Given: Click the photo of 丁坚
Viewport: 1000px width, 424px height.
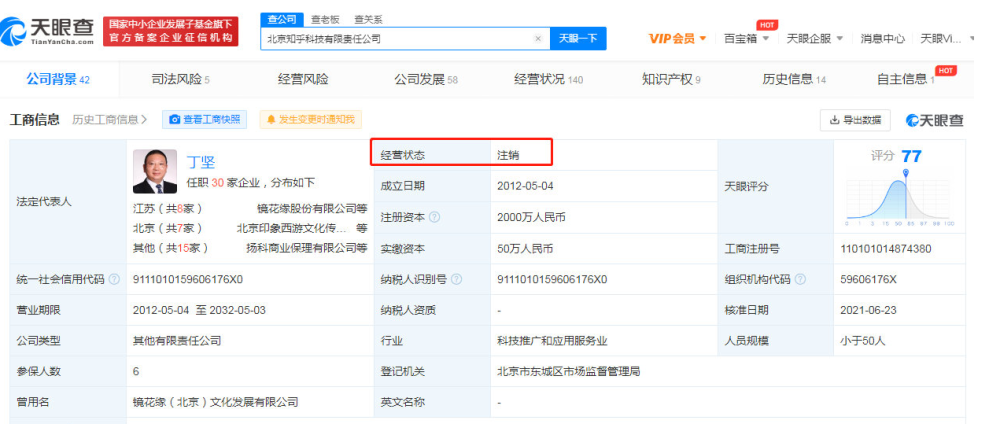Looking at the screenshot, I should tap(155, 172).
